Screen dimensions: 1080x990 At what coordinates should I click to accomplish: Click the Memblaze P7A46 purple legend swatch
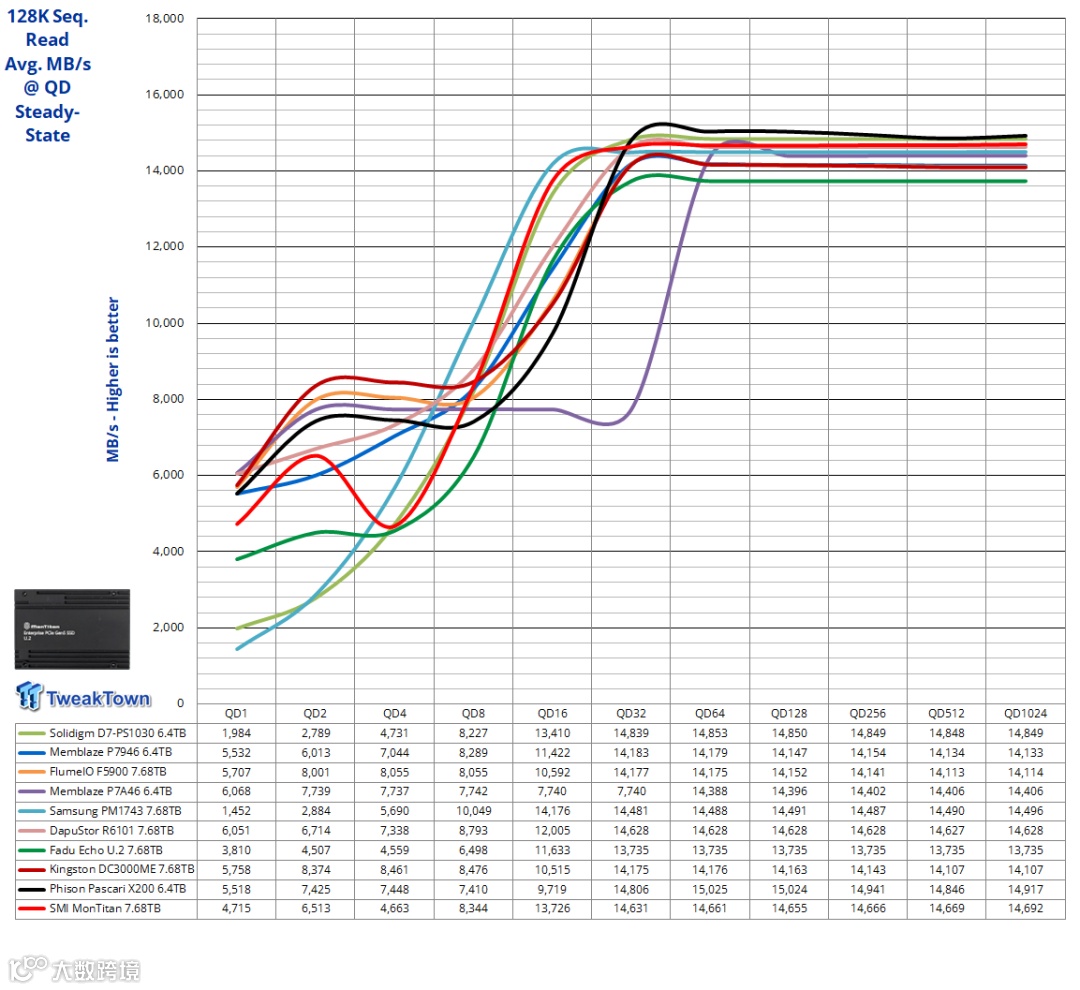(x=32, y=792)
